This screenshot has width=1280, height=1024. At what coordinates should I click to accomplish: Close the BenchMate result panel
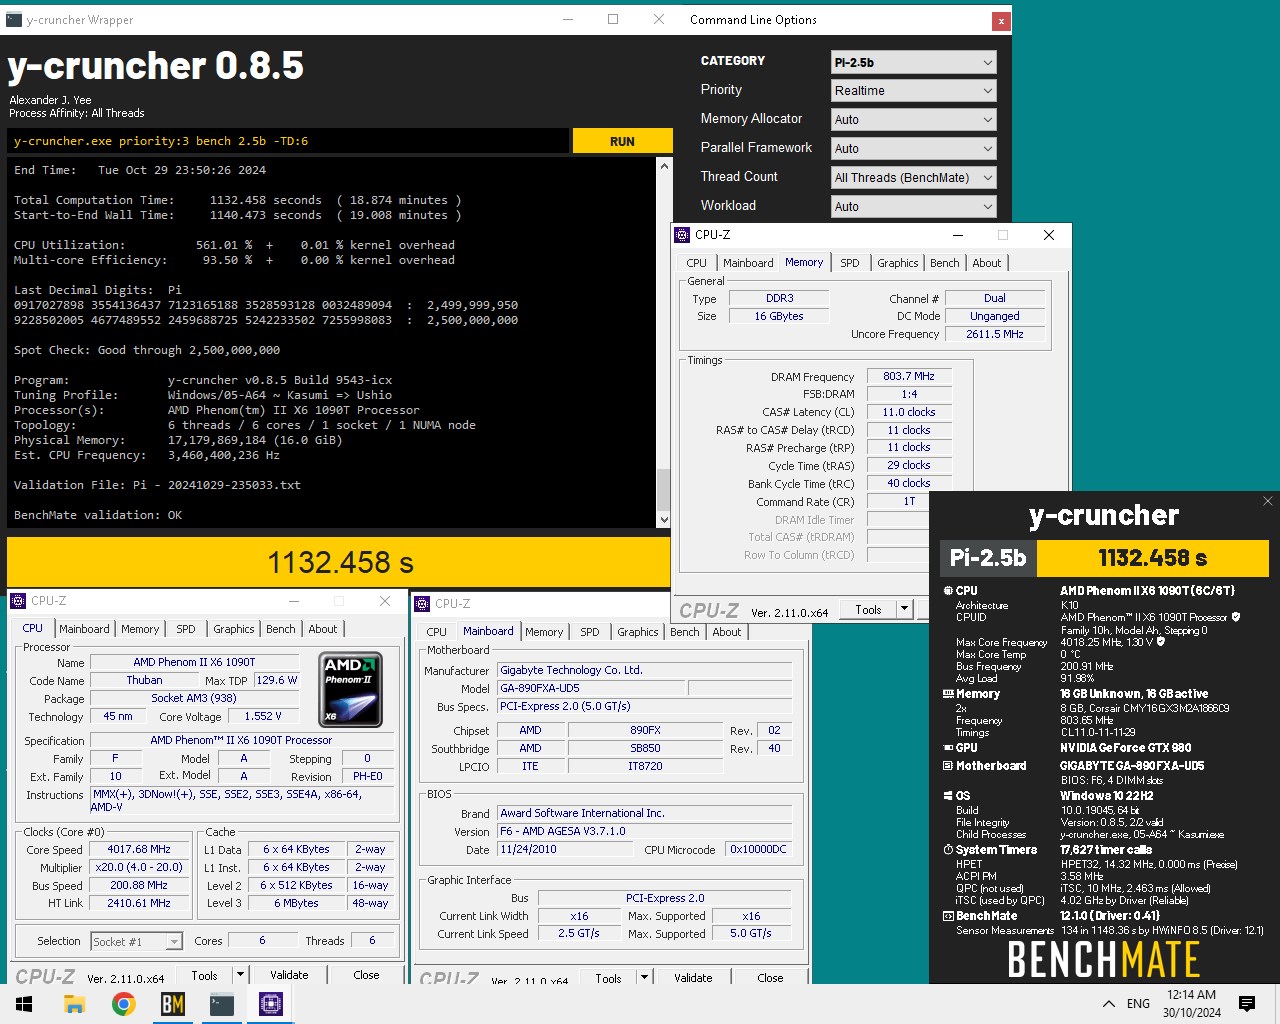click(1268, 501)
